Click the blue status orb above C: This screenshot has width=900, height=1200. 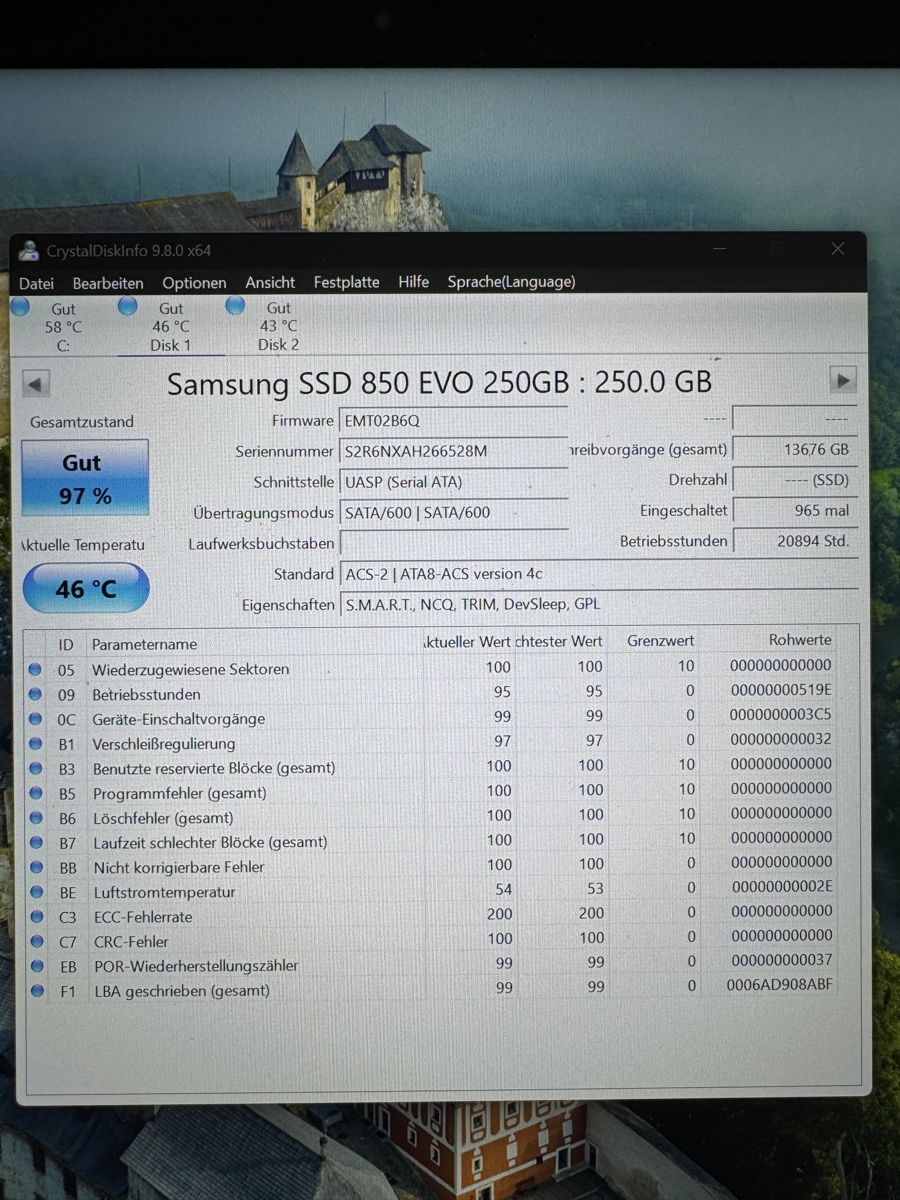[19, 306]
